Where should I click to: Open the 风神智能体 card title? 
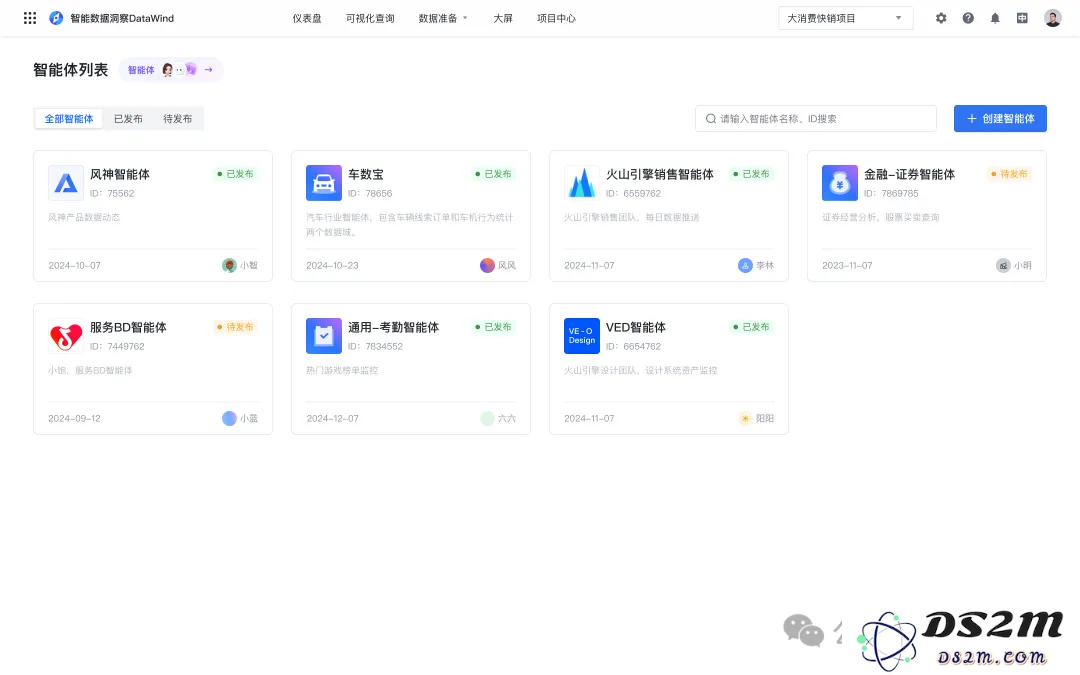120,174
